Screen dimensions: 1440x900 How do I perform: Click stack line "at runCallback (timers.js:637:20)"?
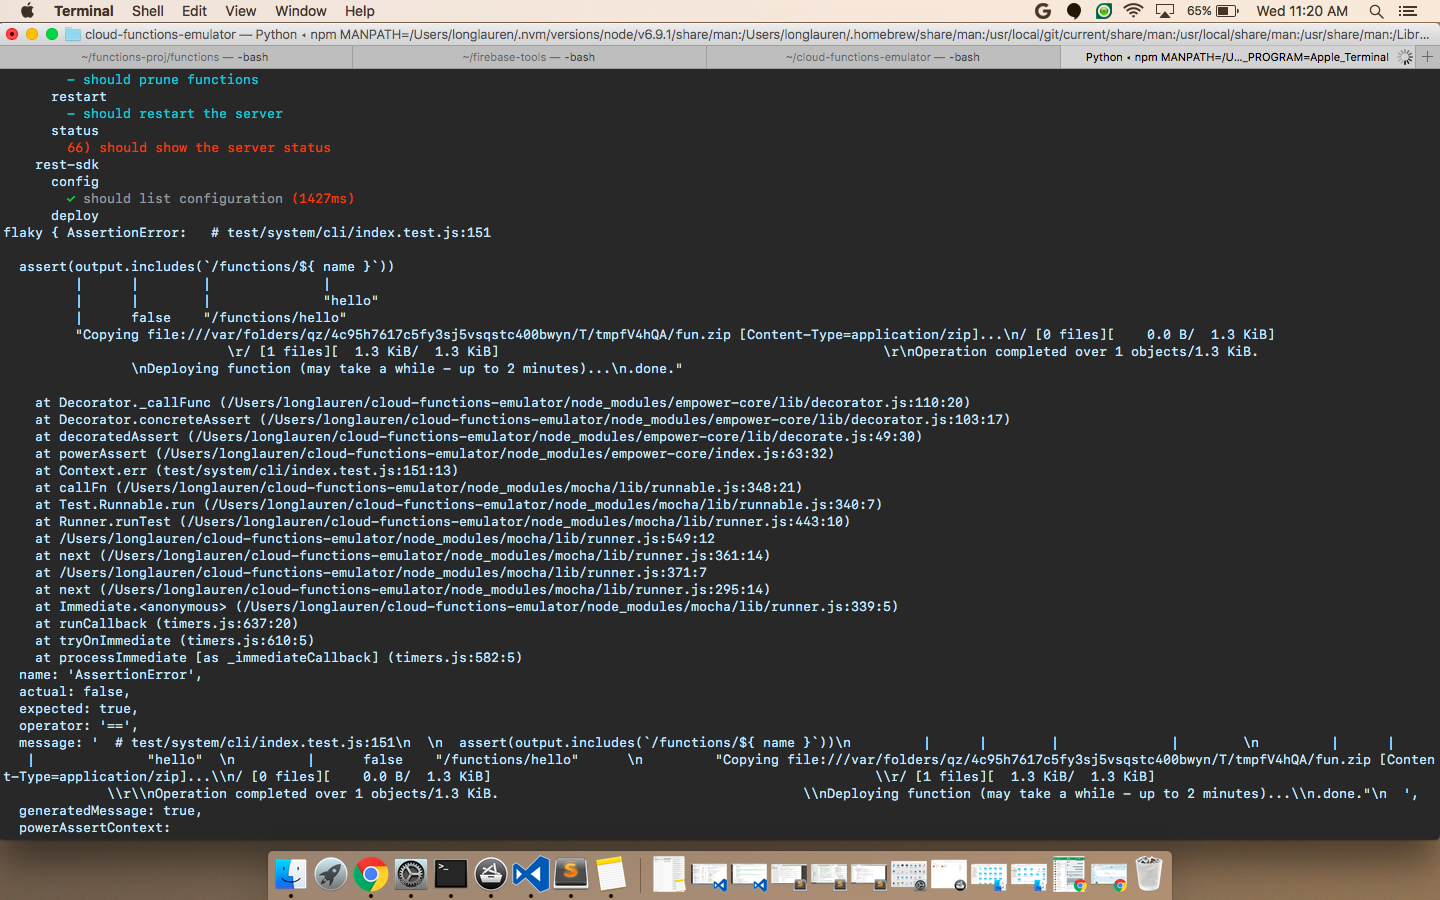coord(167,623)
